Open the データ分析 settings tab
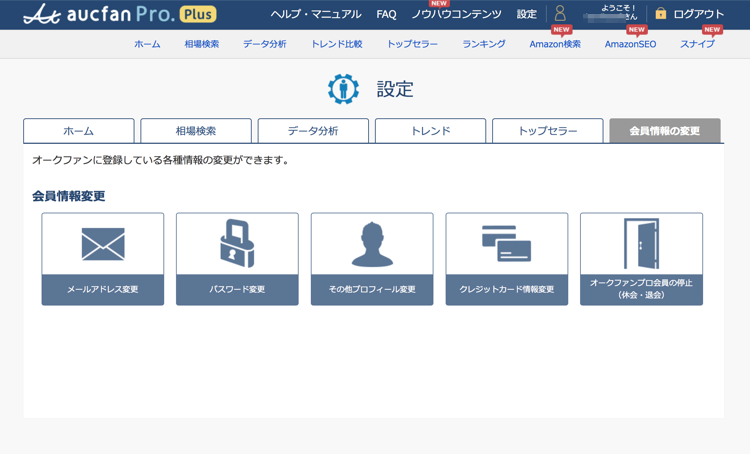750x455 pixels. [313, 131]
